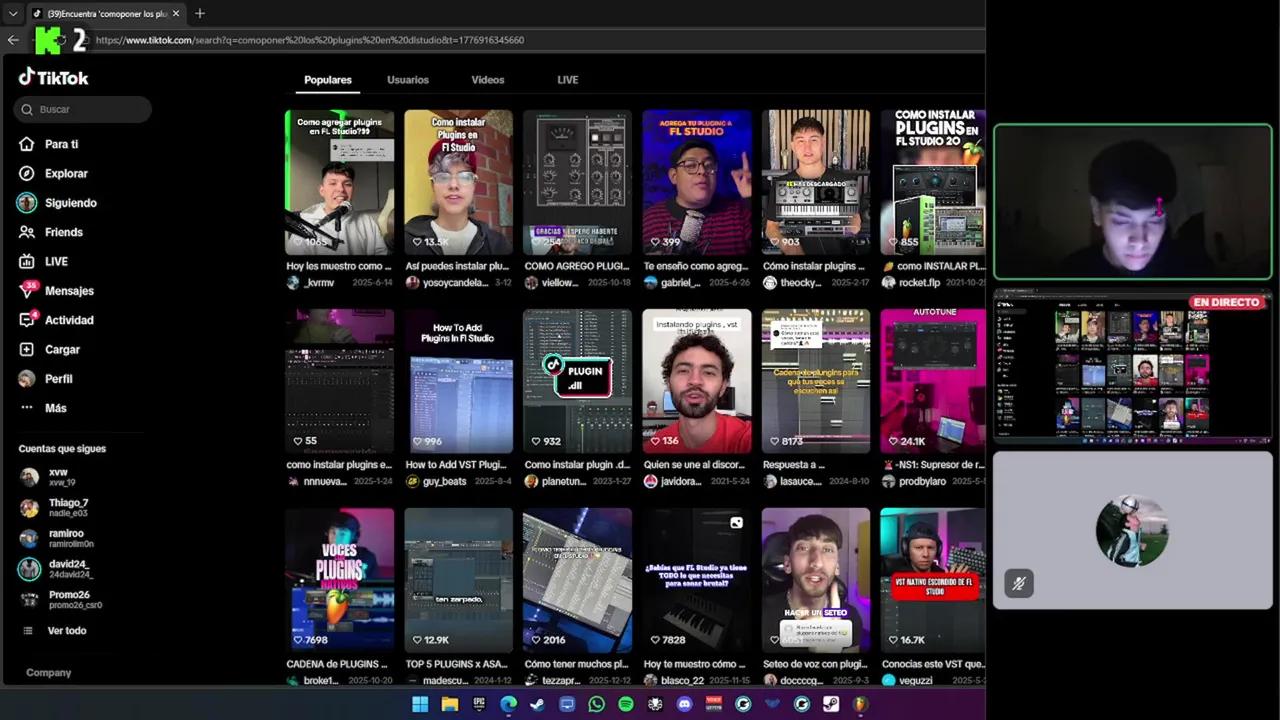Open javidora 'Quien se une al discor...' video

tap(696, 381)
